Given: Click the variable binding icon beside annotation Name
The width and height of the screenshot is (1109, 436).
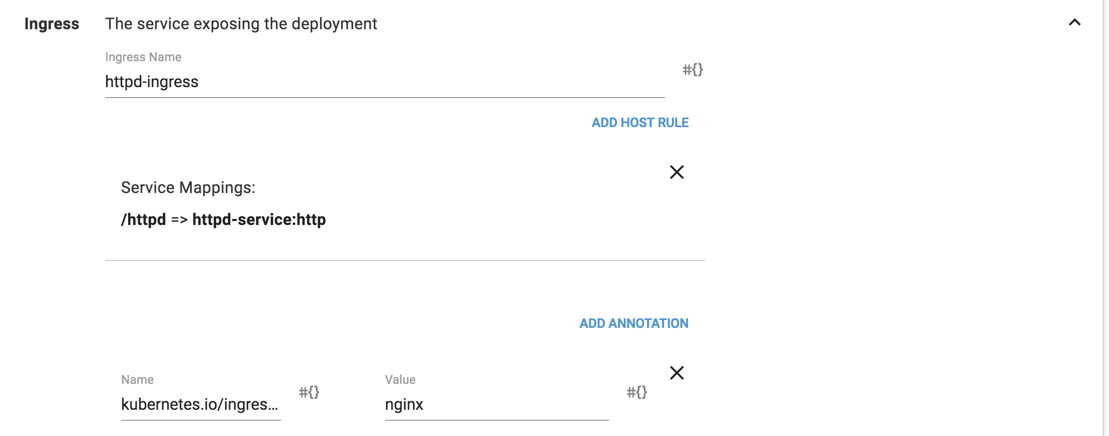Looking at the screenshot, I should [x=309, y=392].
